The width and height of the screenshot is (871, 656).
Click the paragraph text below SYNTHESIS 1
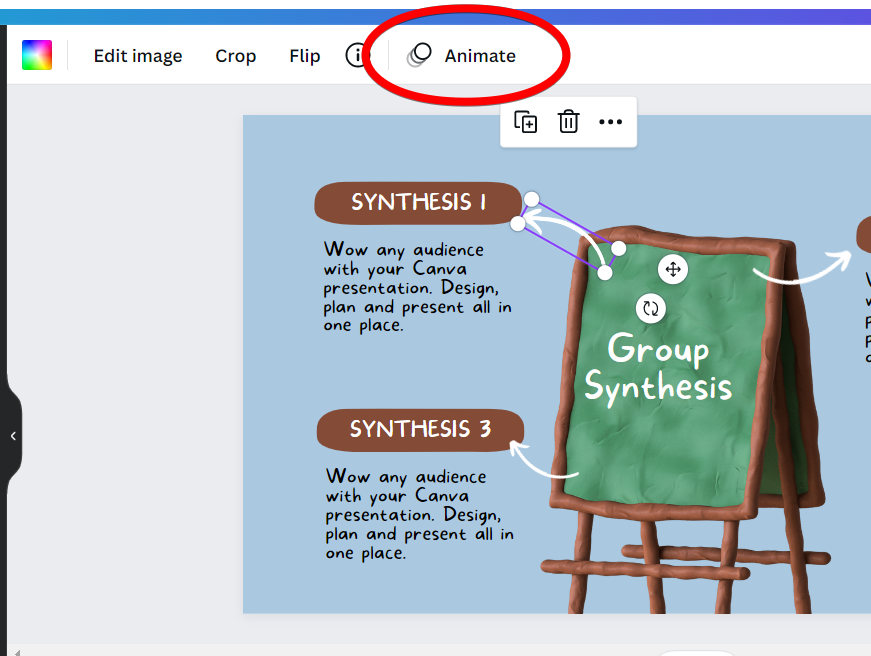(x=417, y=287)
